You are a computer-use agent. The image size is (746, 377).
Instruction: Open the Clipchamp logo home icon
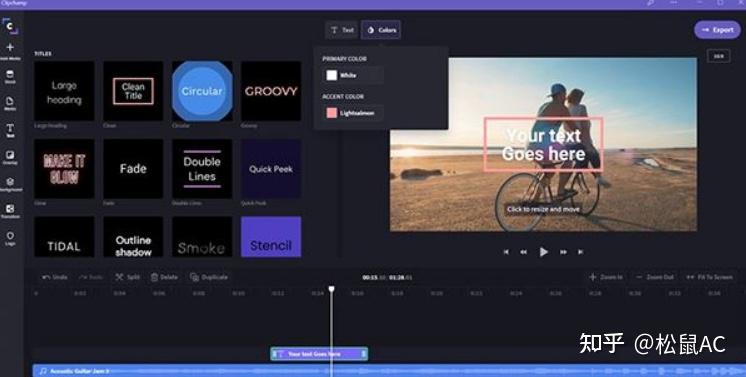[10, 26]
